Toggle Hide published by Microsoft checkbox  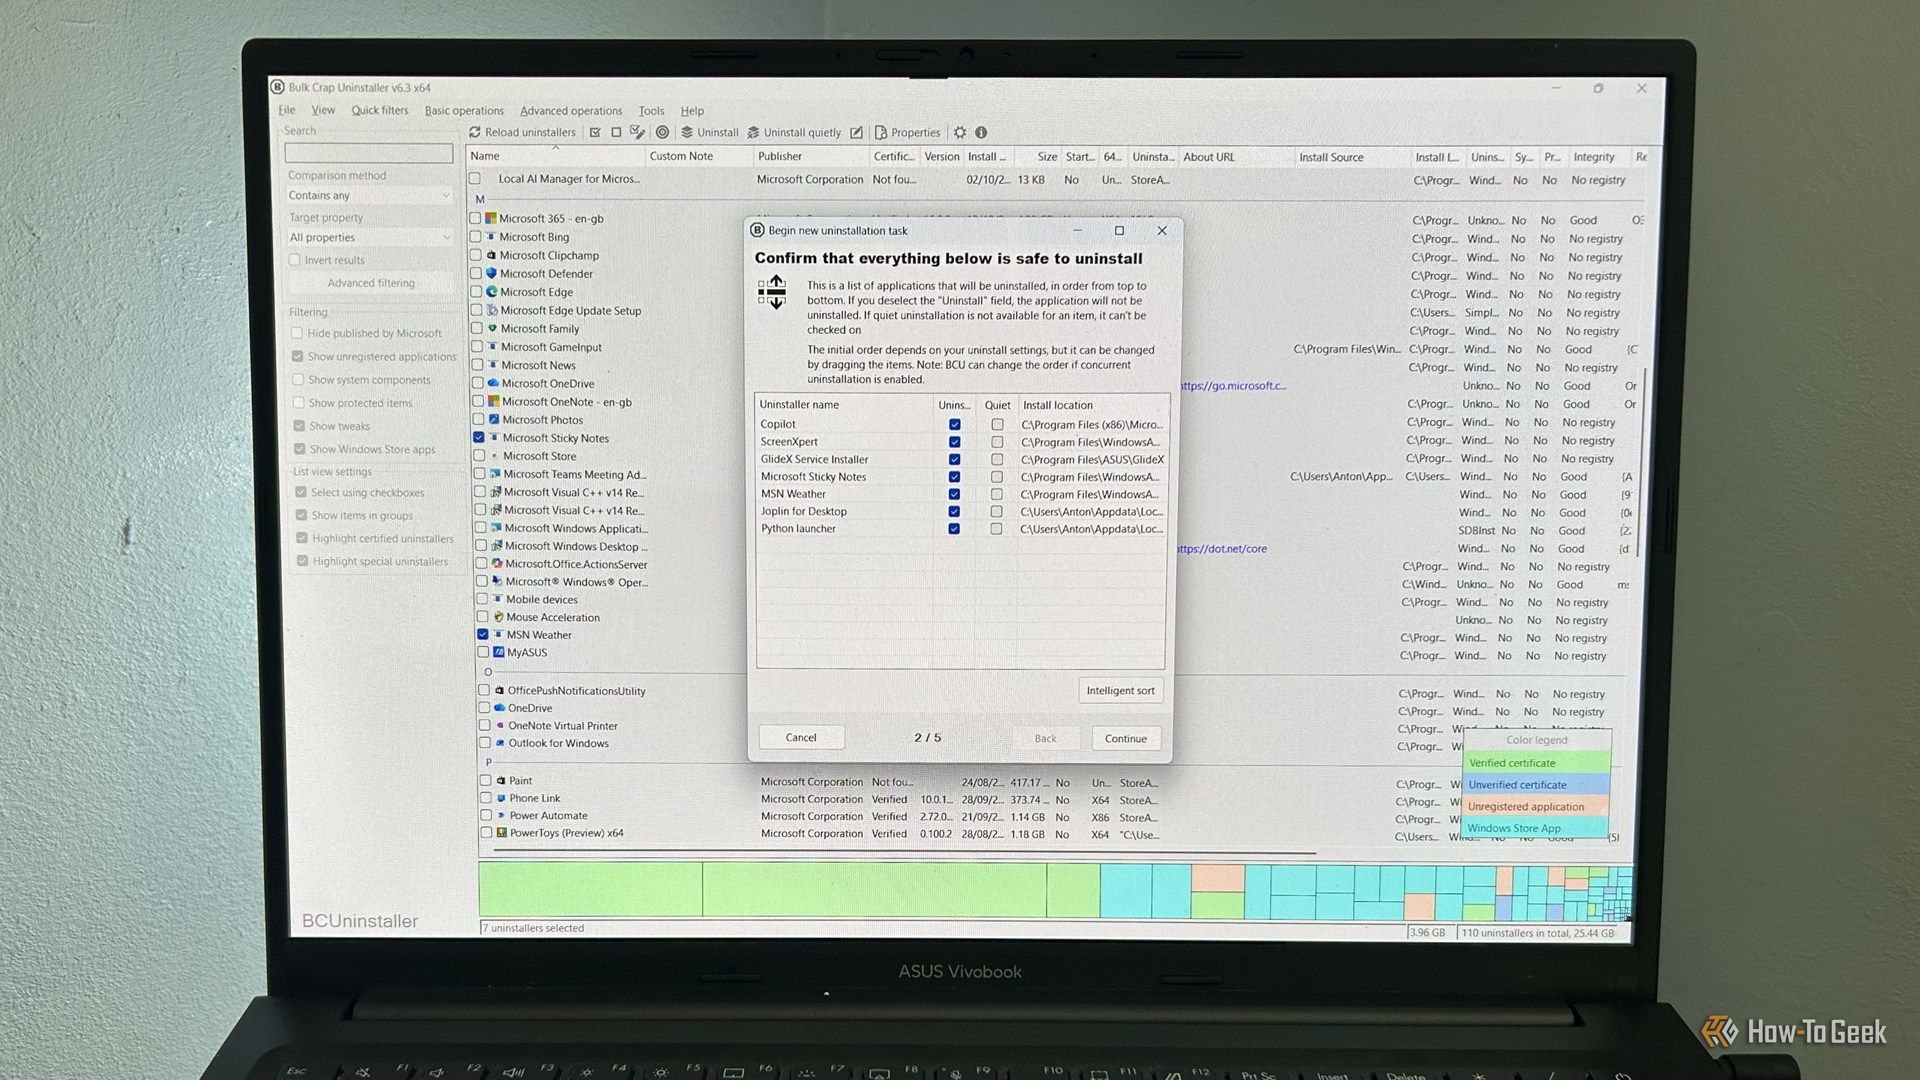pyautogui.click(x=297, y=333)
